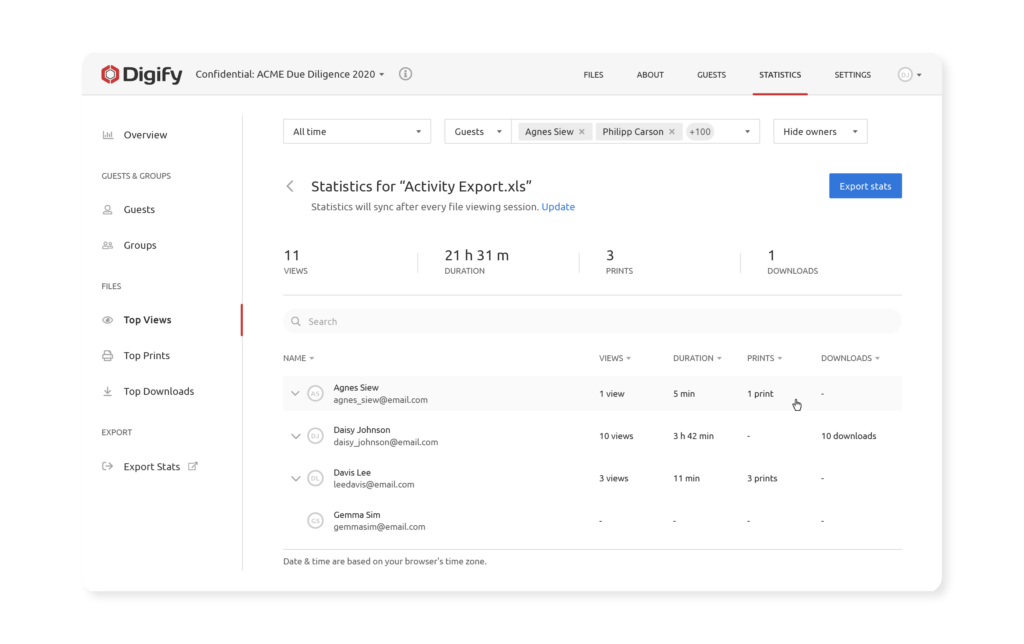Remove Agnes Siew filter chip
The image size is (1024, 644).
click(x=582, y=132)
